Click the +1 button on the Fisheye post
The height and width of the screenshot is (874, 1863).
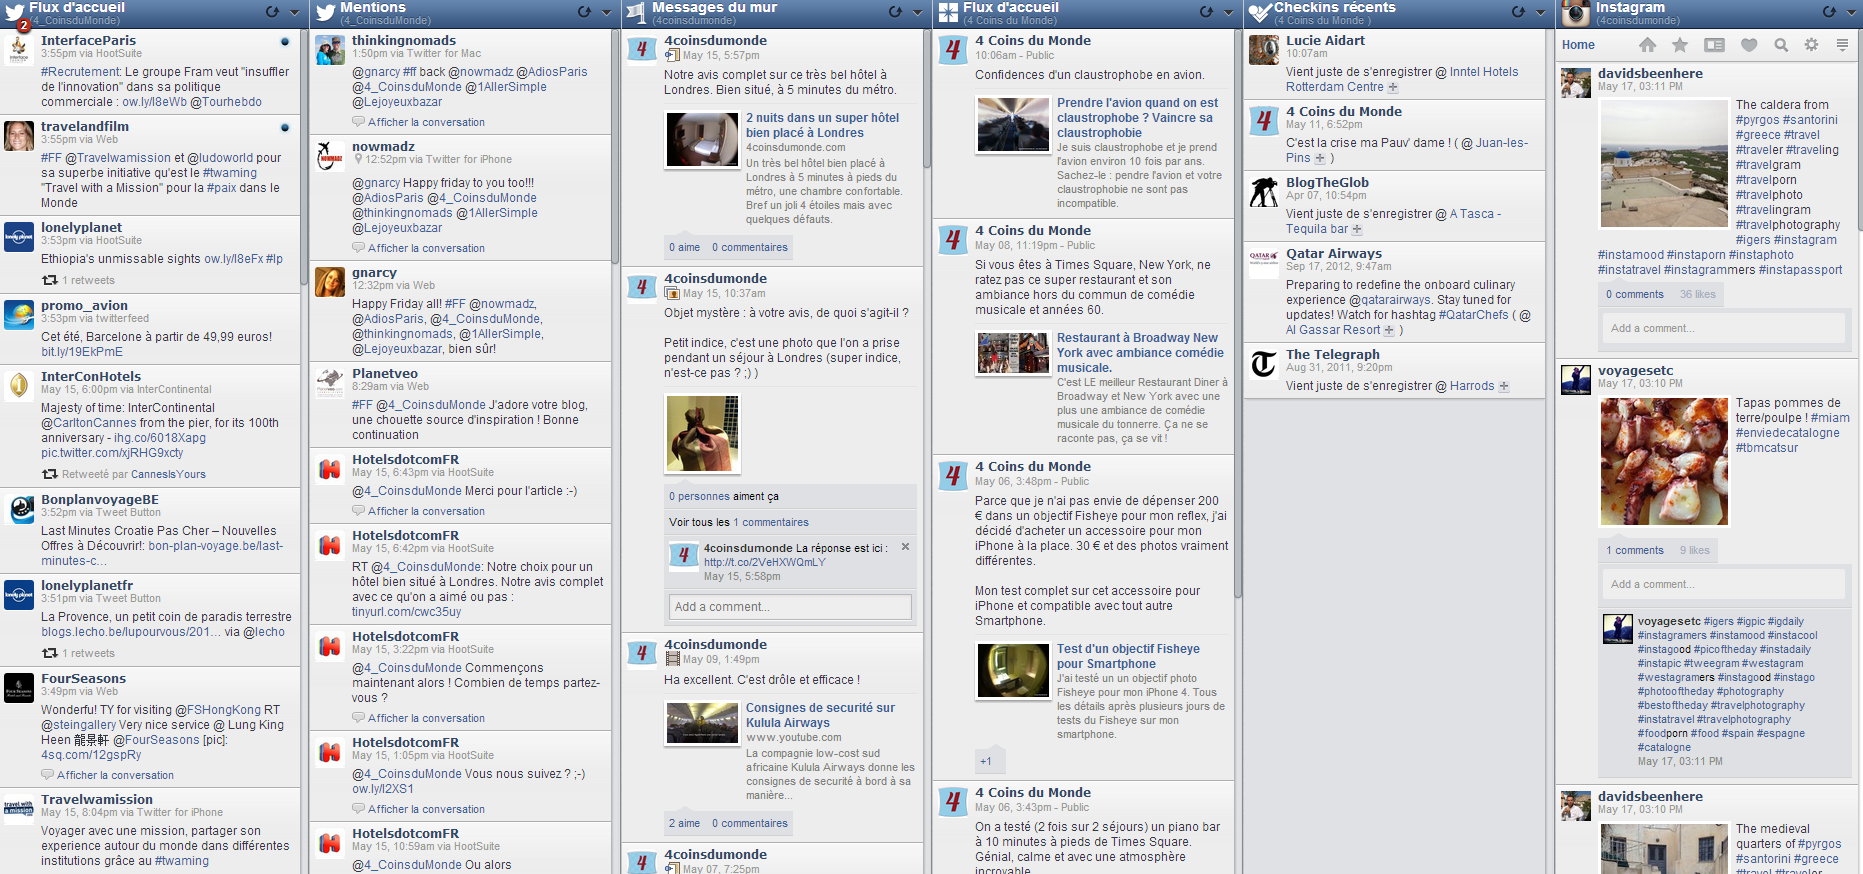986,761
